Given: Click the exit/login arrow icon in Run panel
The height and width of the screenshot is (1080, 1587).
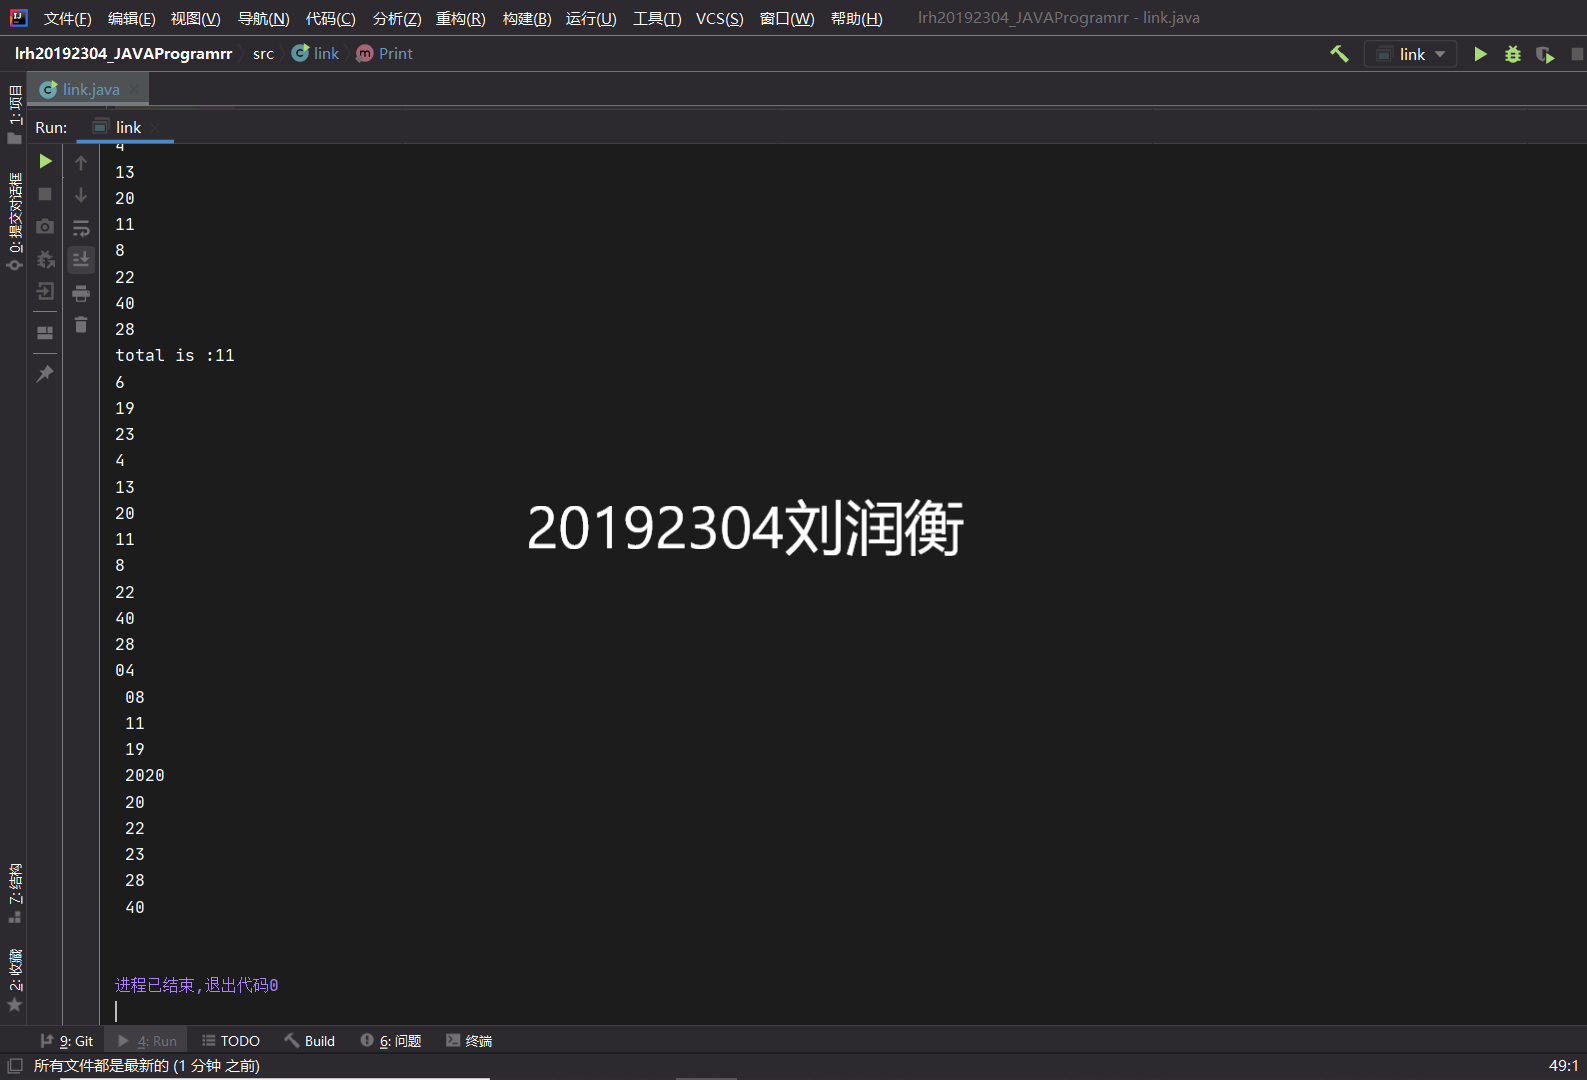Looking at the screenshot, I should pyautogui.click(x=45, y=291).
